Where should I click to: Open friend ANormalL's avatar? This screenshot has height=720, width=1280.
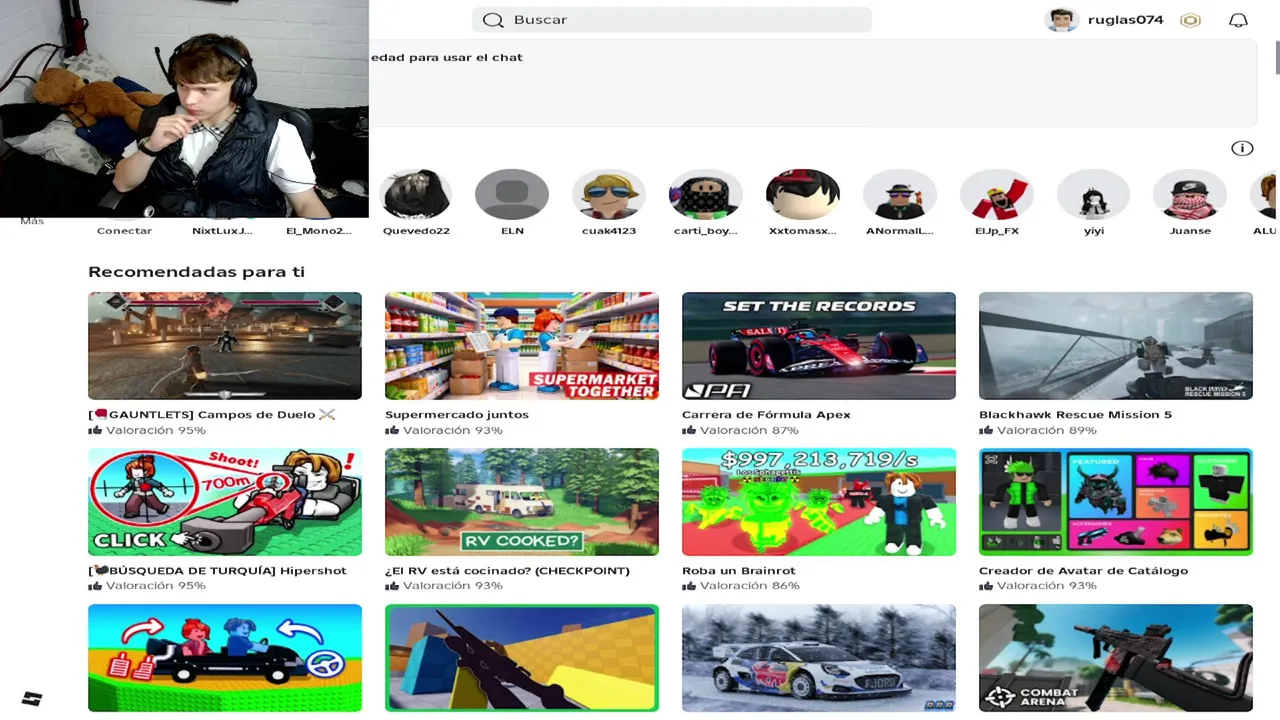pos(899,194)
